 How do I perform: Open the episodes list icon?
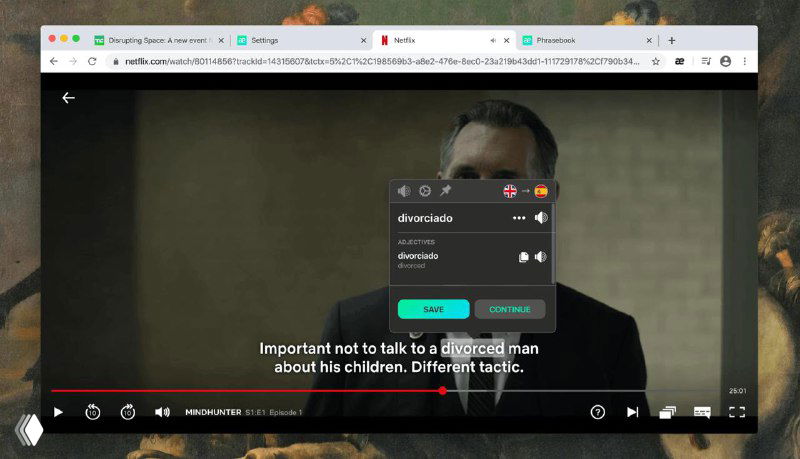click(x=667, y=411)
